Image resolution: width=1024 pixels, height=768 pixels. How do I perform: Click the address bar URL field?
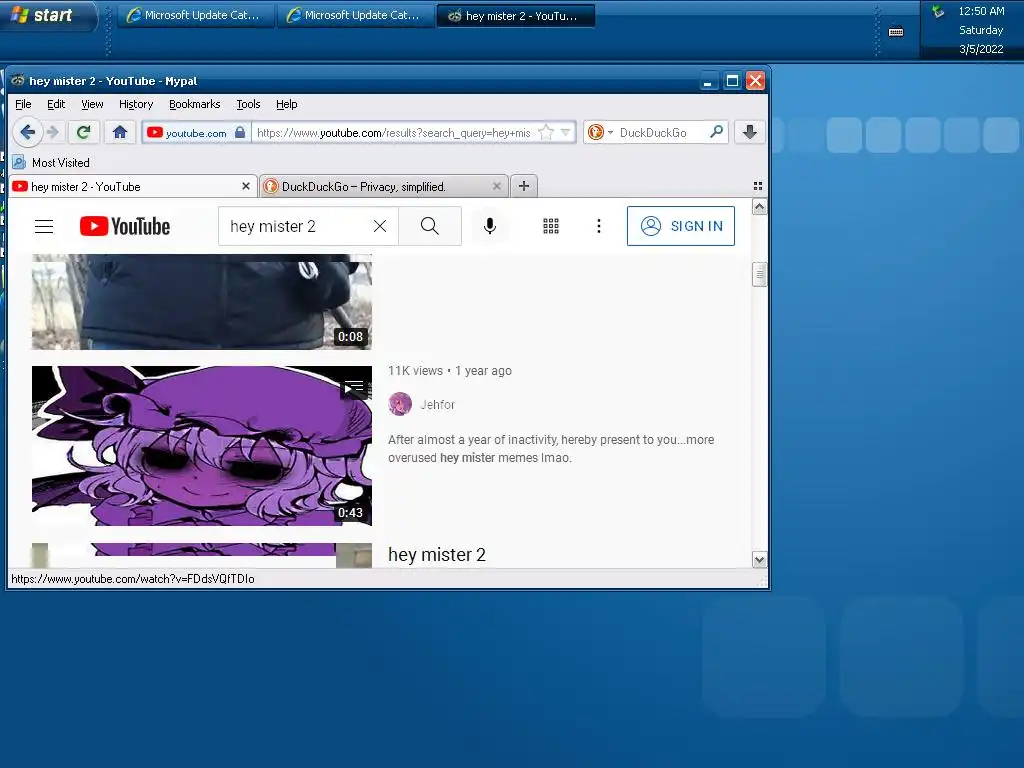point(394,133)
